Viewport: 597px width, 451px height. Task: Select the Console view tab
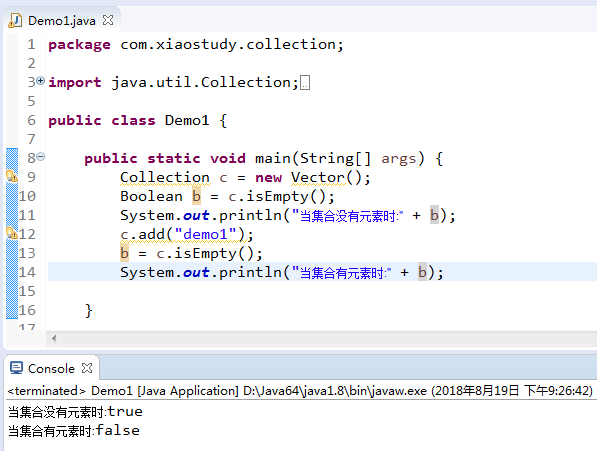pyautogui.click(x=51, y=368)
